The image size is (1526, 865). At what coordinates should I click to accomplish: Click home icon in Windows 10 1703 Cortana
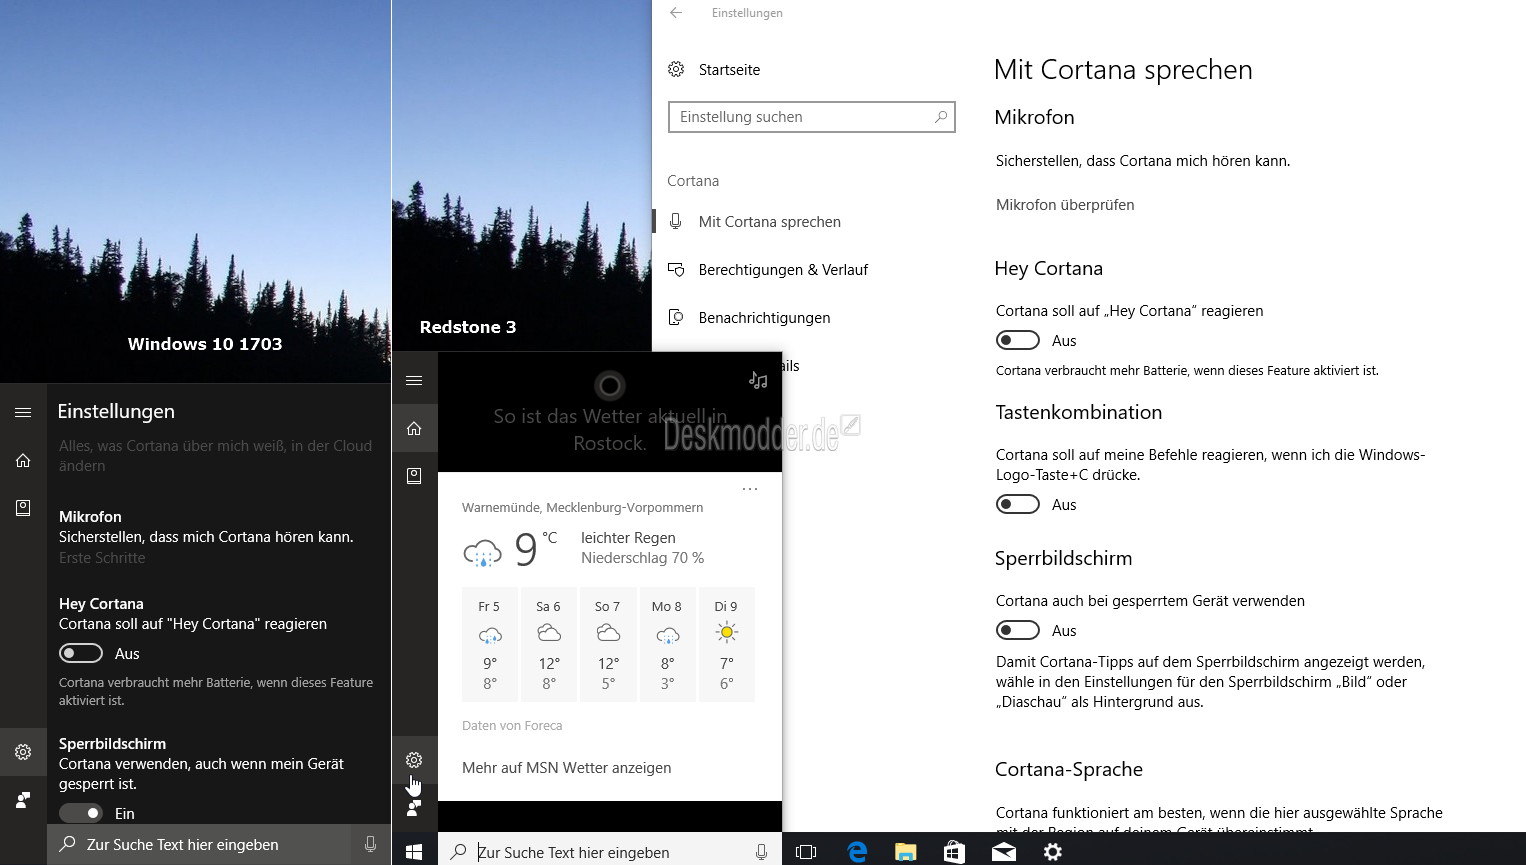tap(23, 460)
